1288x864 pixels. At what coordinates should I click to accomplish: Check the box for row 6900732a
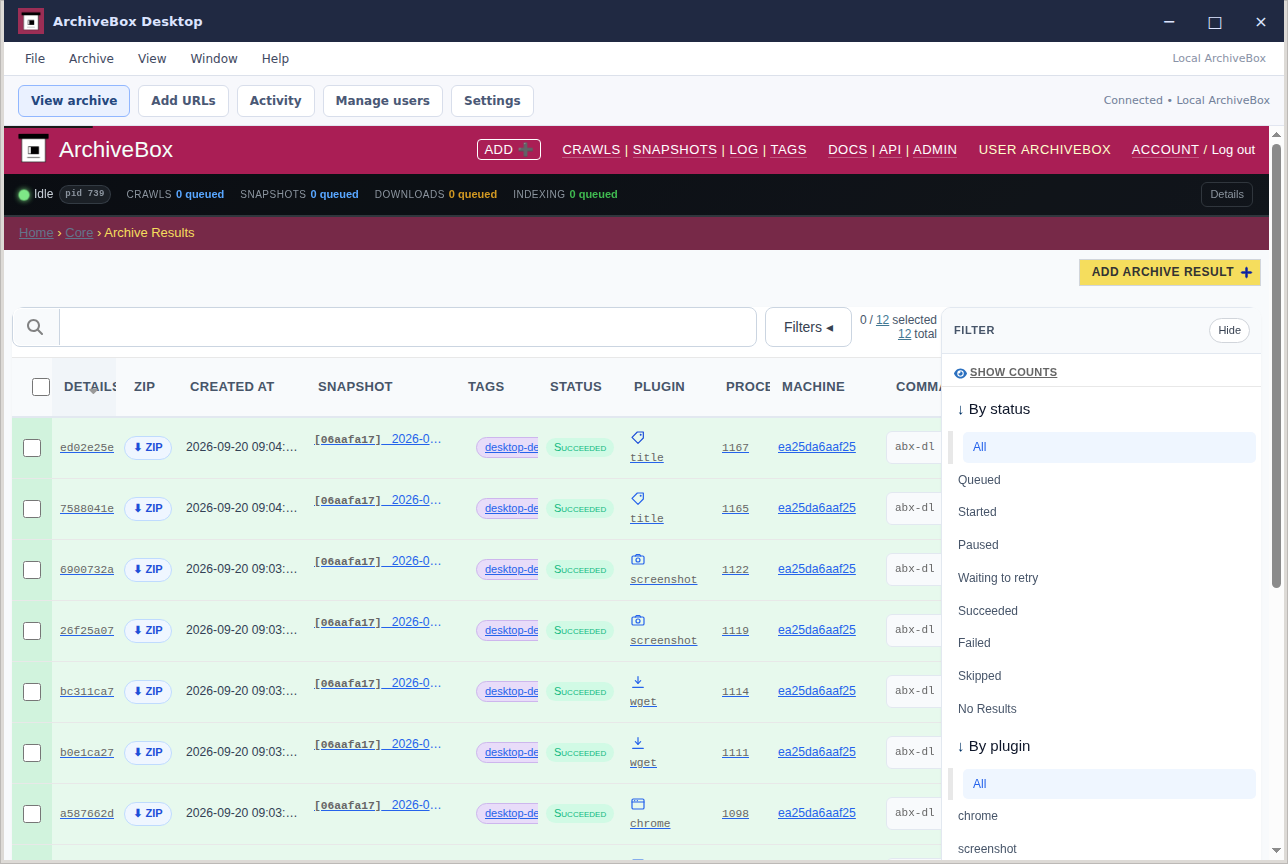pos(32,570)
